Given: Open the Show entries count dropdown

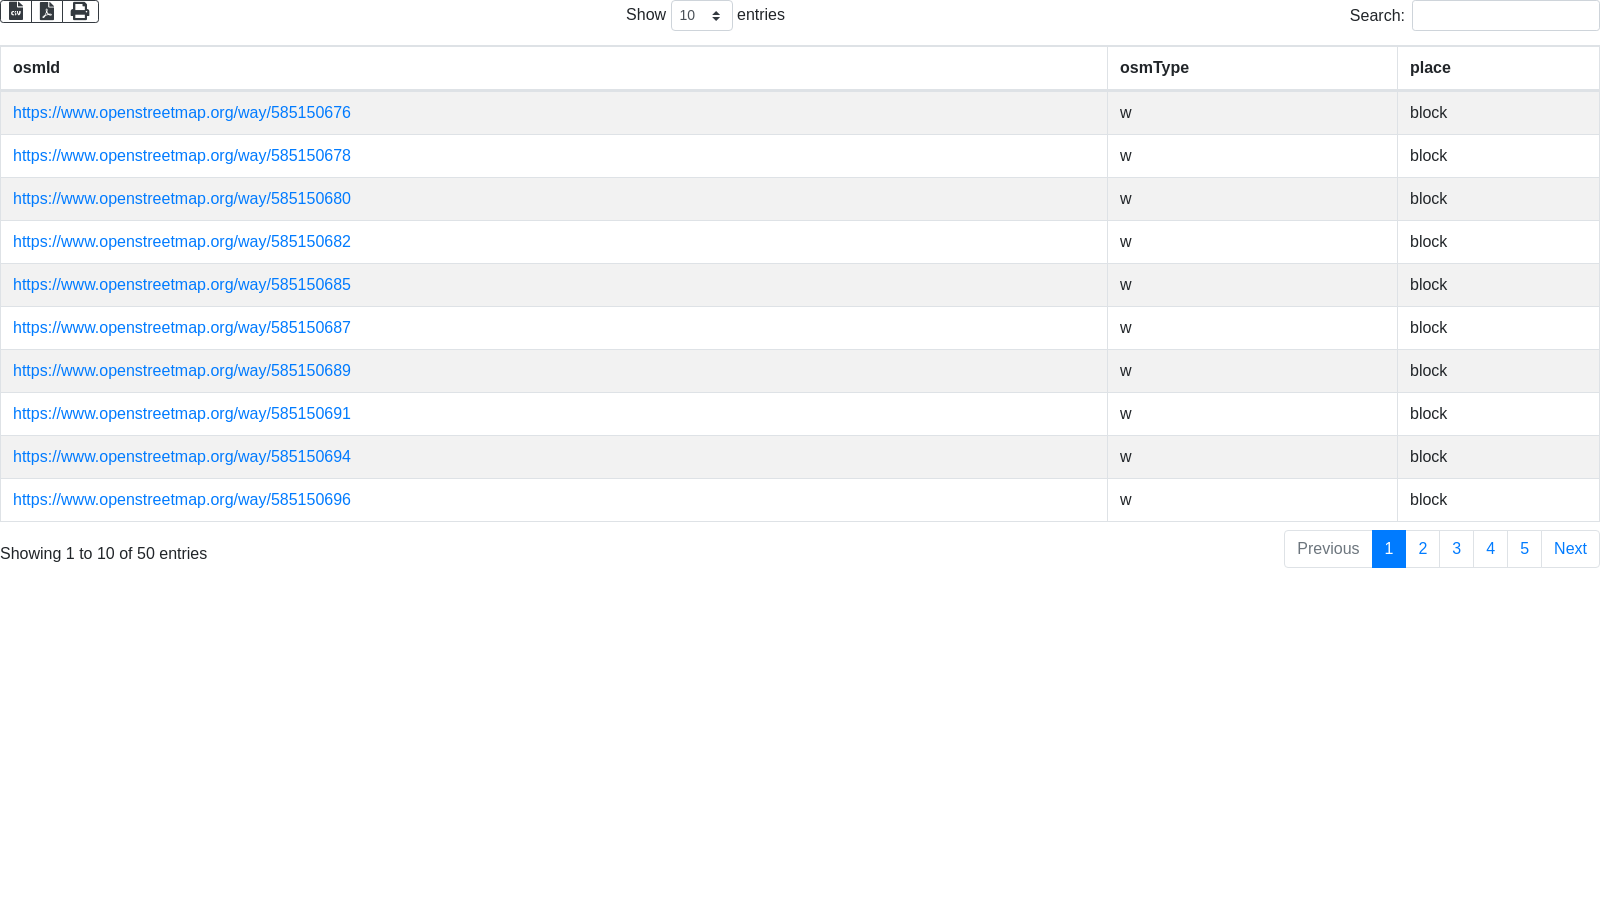Looking at the screenshot, I should pyautogui.click(x=701, y=16).
